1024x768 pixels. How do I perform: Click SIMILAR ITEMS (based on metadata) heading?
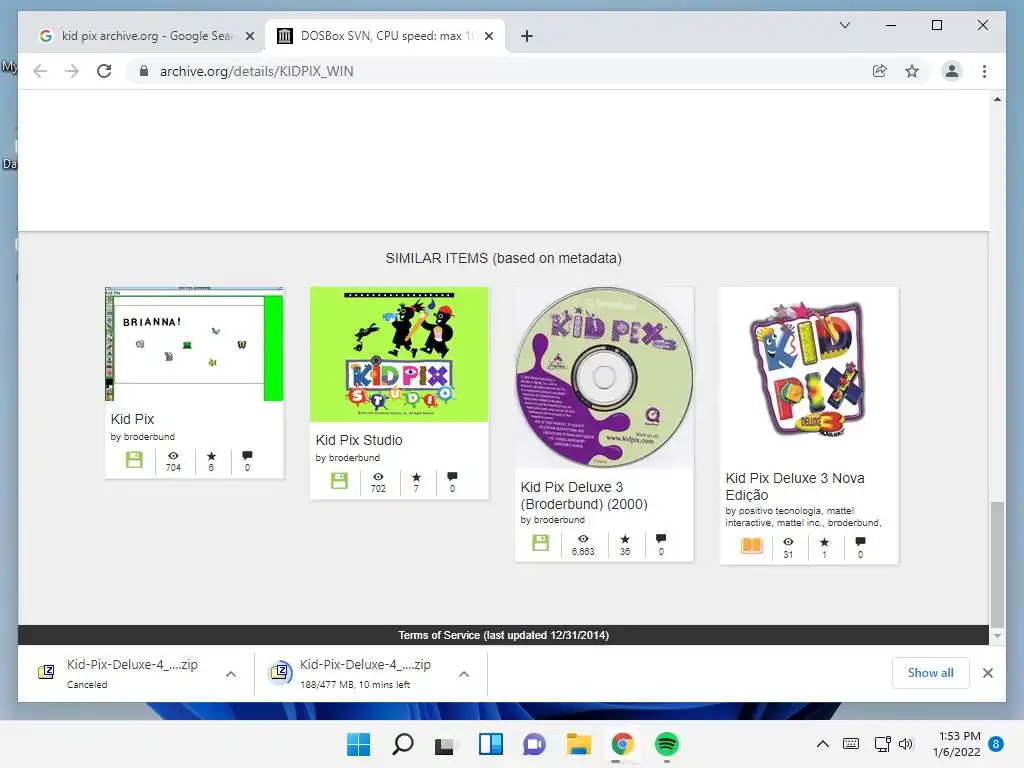(x=504, y=259)
